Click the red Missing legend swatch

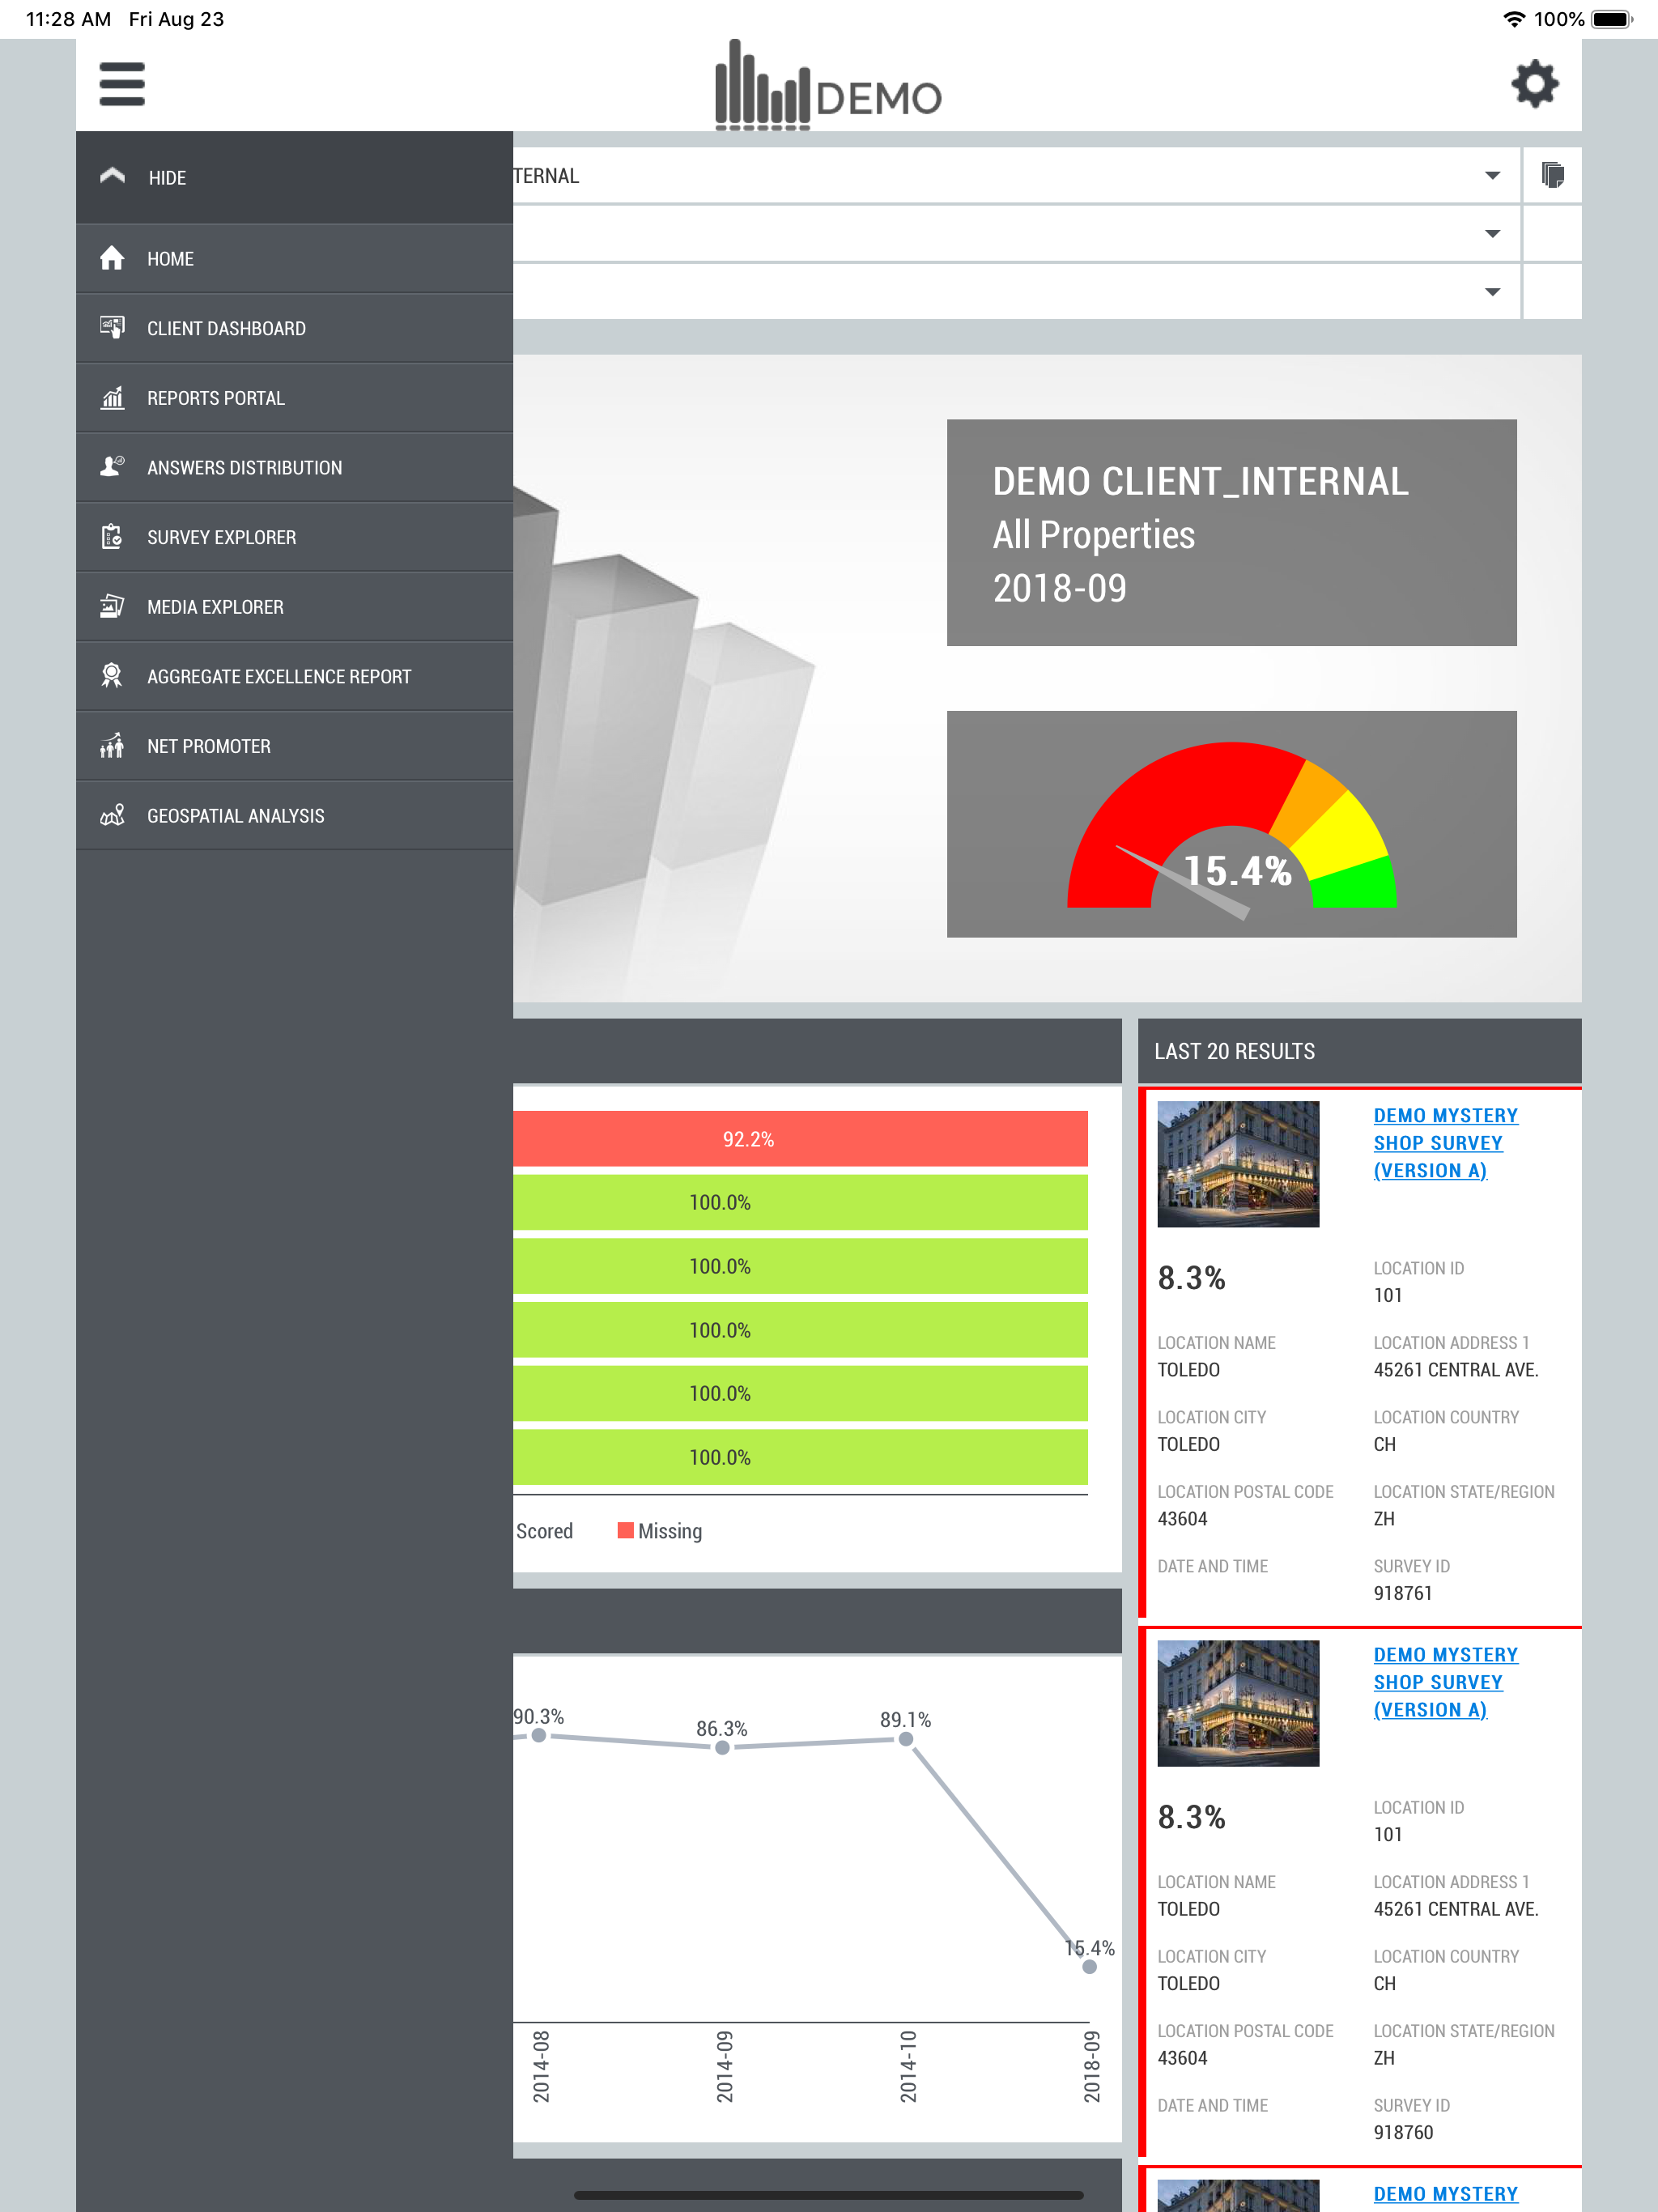point(625,1530)
